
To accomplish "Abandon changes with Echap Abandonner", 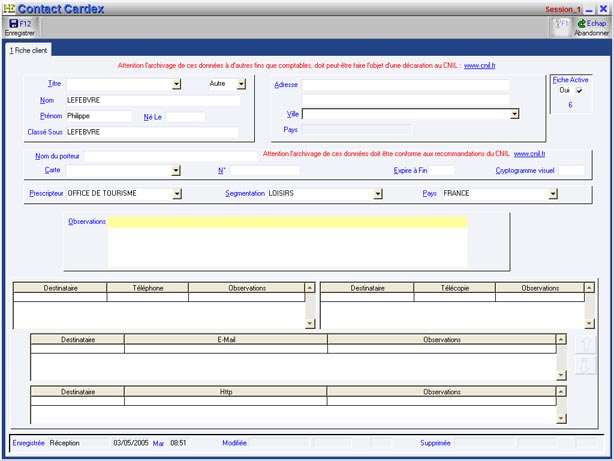I will point(592,28).
